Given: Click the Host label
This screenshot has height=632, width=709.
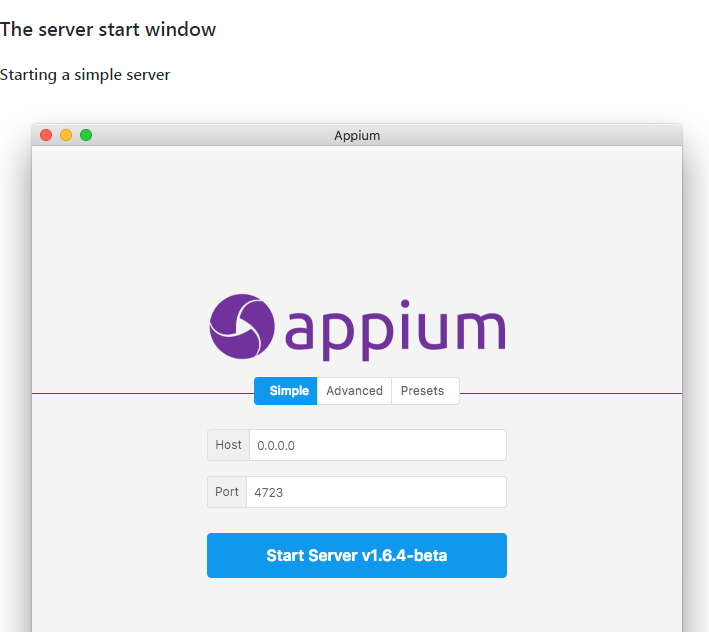Looking at the screenshot, I should pos(228,445).
